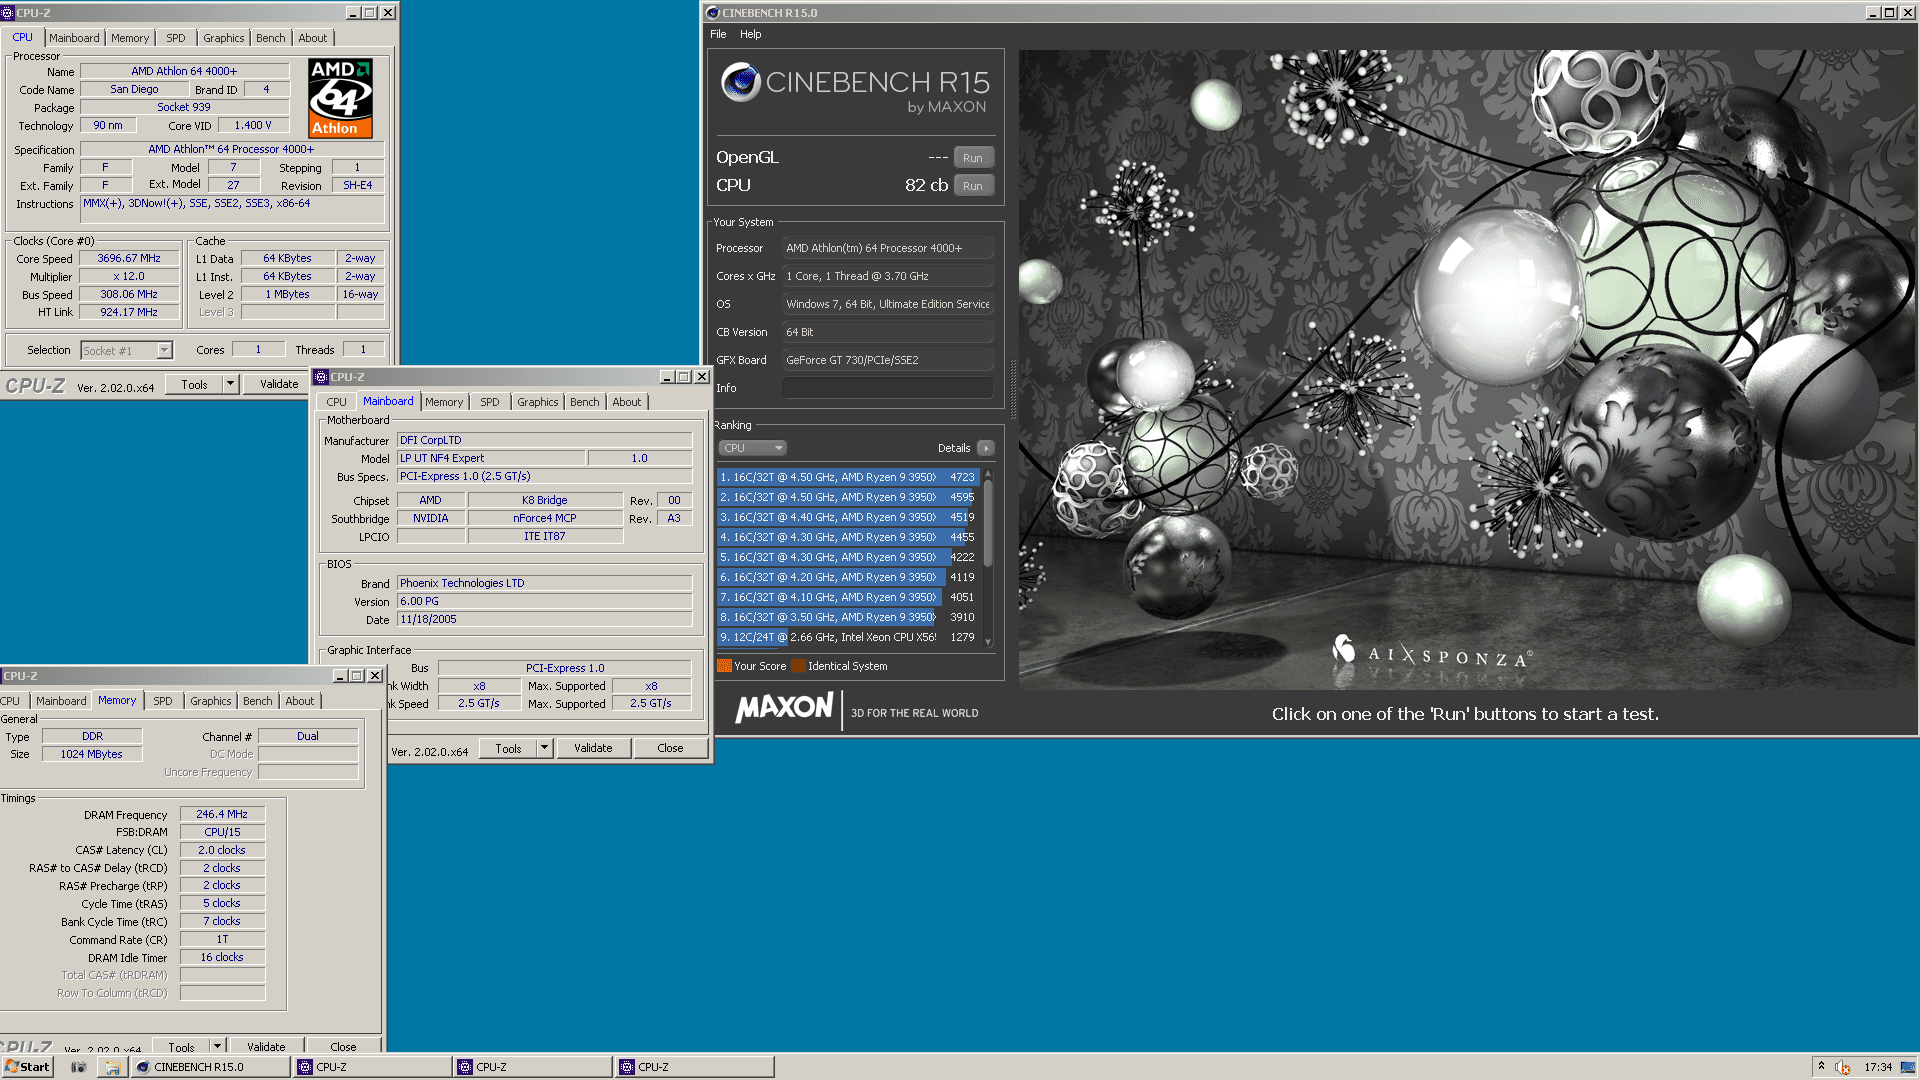Click the muted volume tray icon
The image size is (1920, 1080).
(x=1842, y=1067)
